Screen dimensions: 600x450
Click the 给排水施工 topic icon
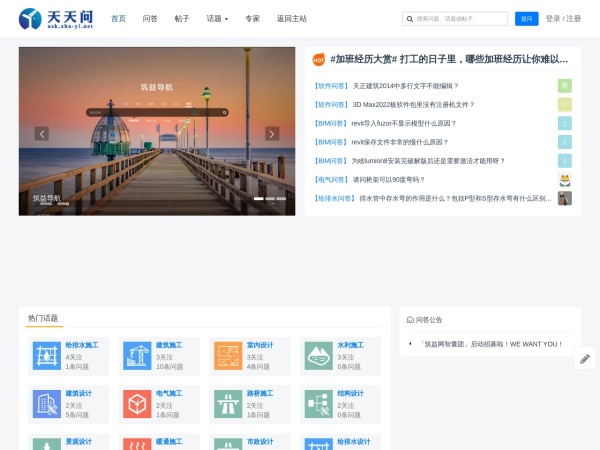pyautogui.click(x=47, y=355)
